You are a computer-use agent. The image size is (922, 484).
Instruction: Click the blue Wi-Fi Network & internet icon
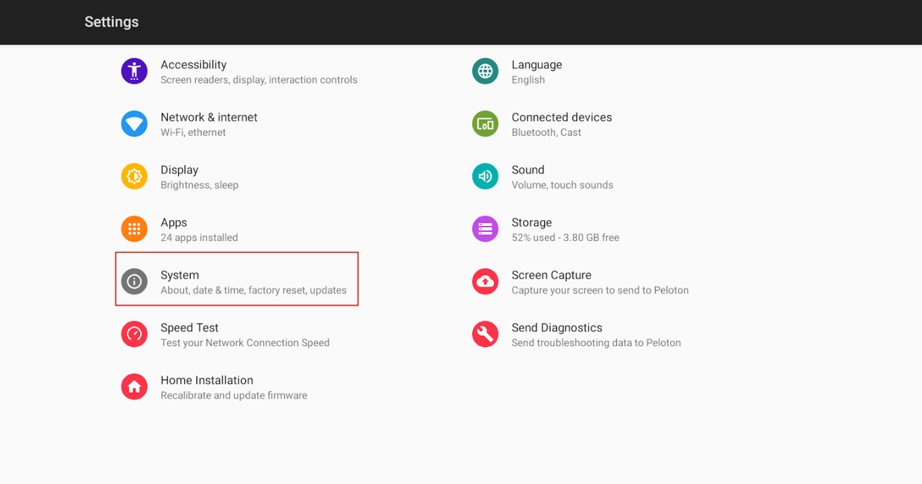coord(134,124)
